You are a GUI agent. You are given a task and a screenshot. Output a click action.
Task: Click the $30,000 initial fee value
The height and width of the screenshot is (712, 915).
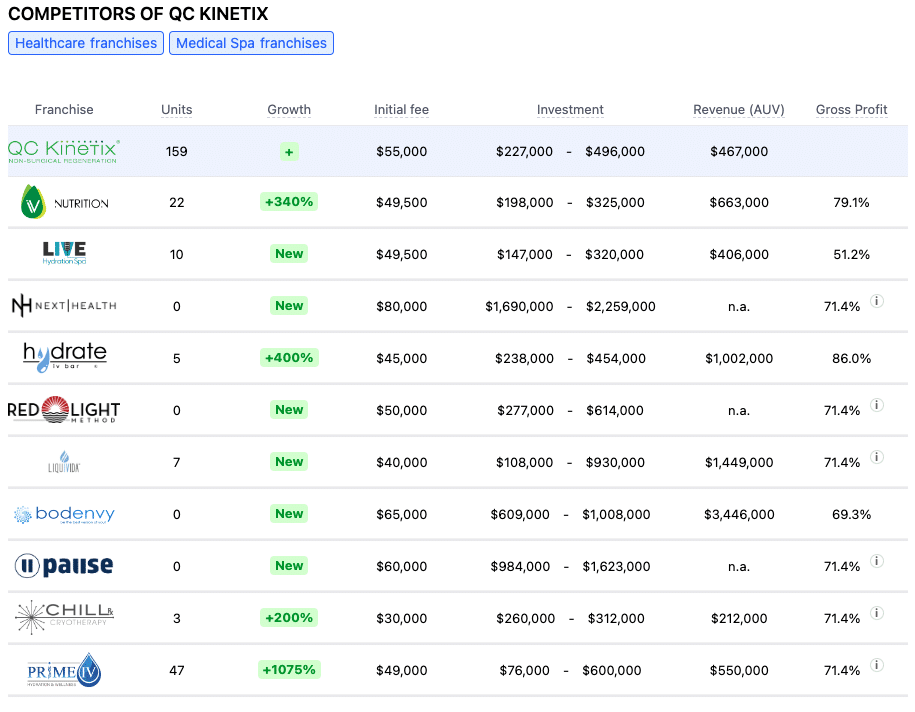pos(401,618)
